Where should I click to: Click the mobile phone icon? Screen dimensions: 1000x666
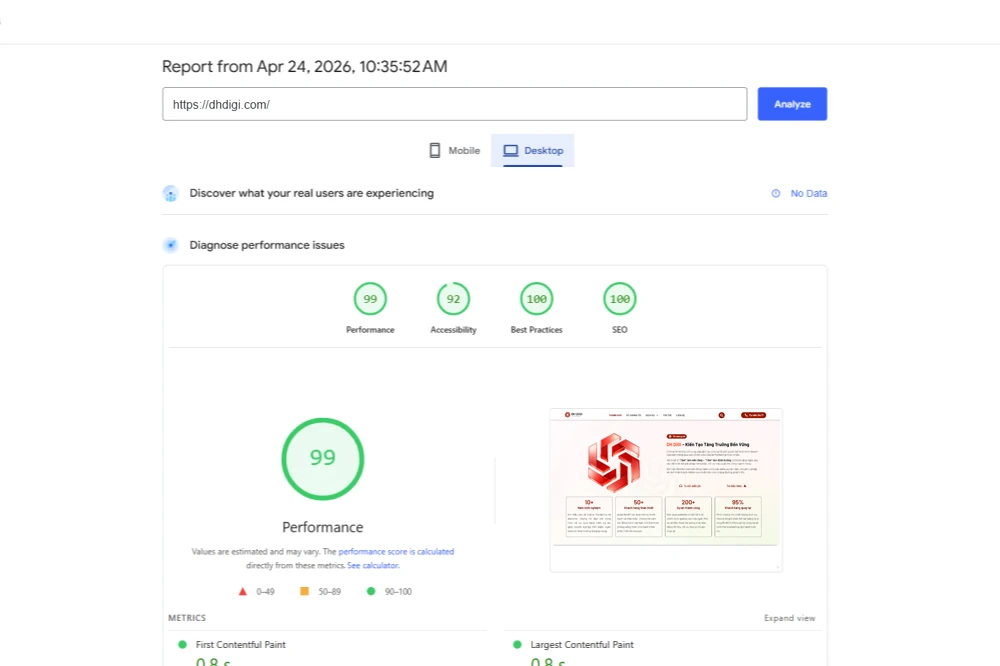434,151
